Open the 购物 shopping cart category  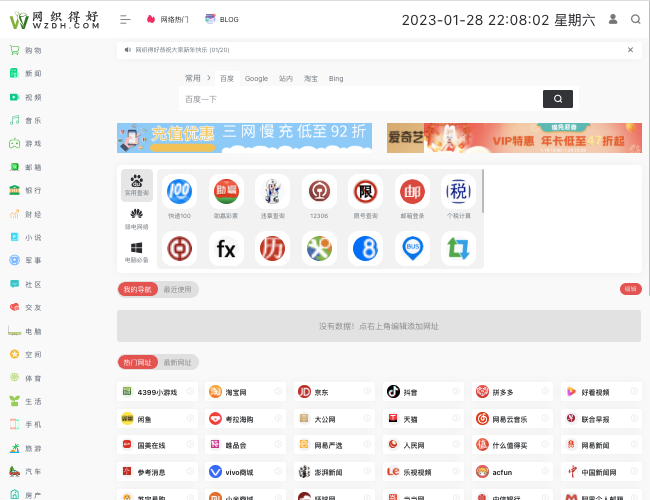point(25,50)
